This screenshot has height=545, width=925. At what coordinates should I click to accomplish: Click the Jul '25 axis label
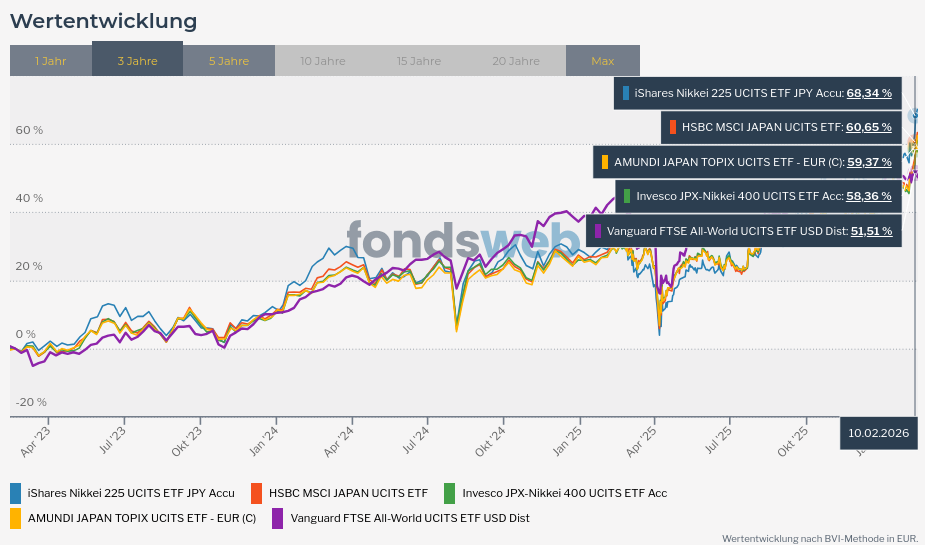pyautogui.click(x=718, y=440)
